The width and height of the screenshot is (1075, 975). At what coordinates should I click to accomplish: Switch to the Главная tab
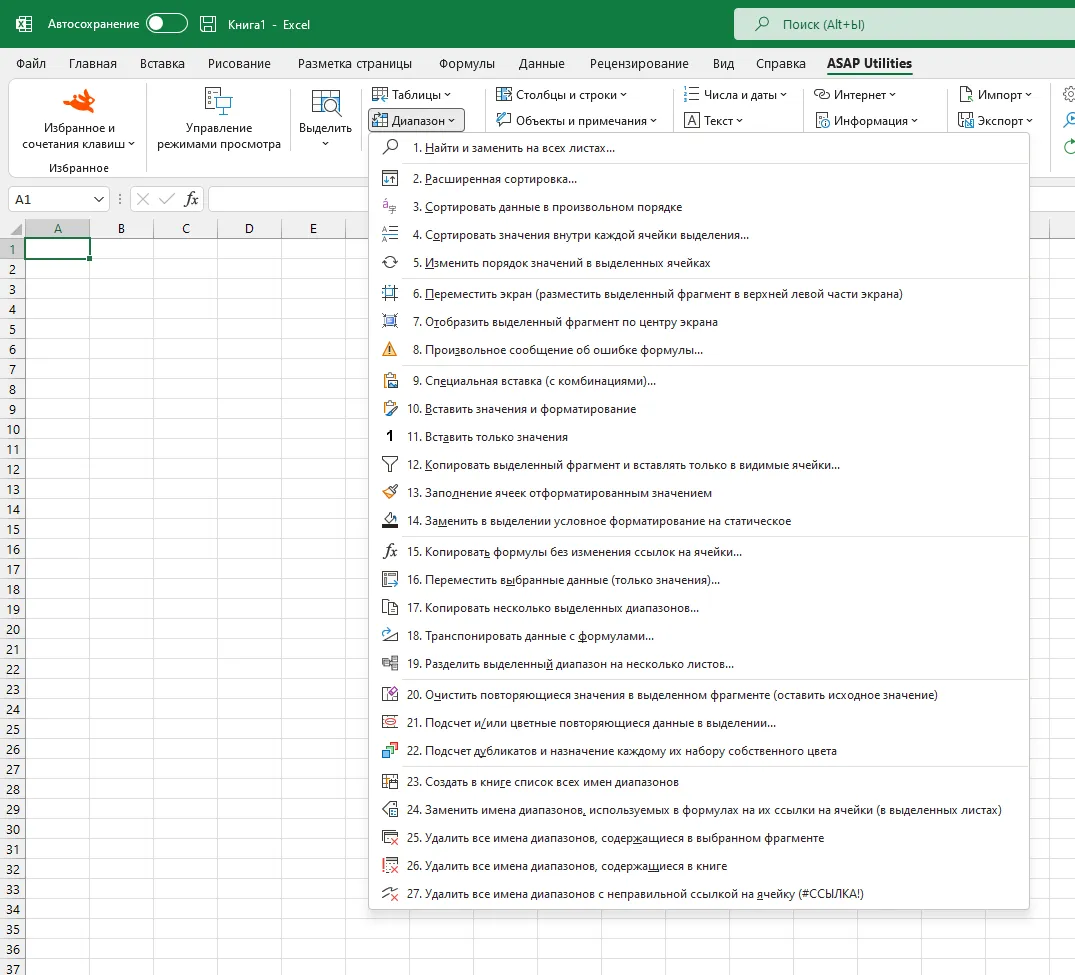click(93, 64)
